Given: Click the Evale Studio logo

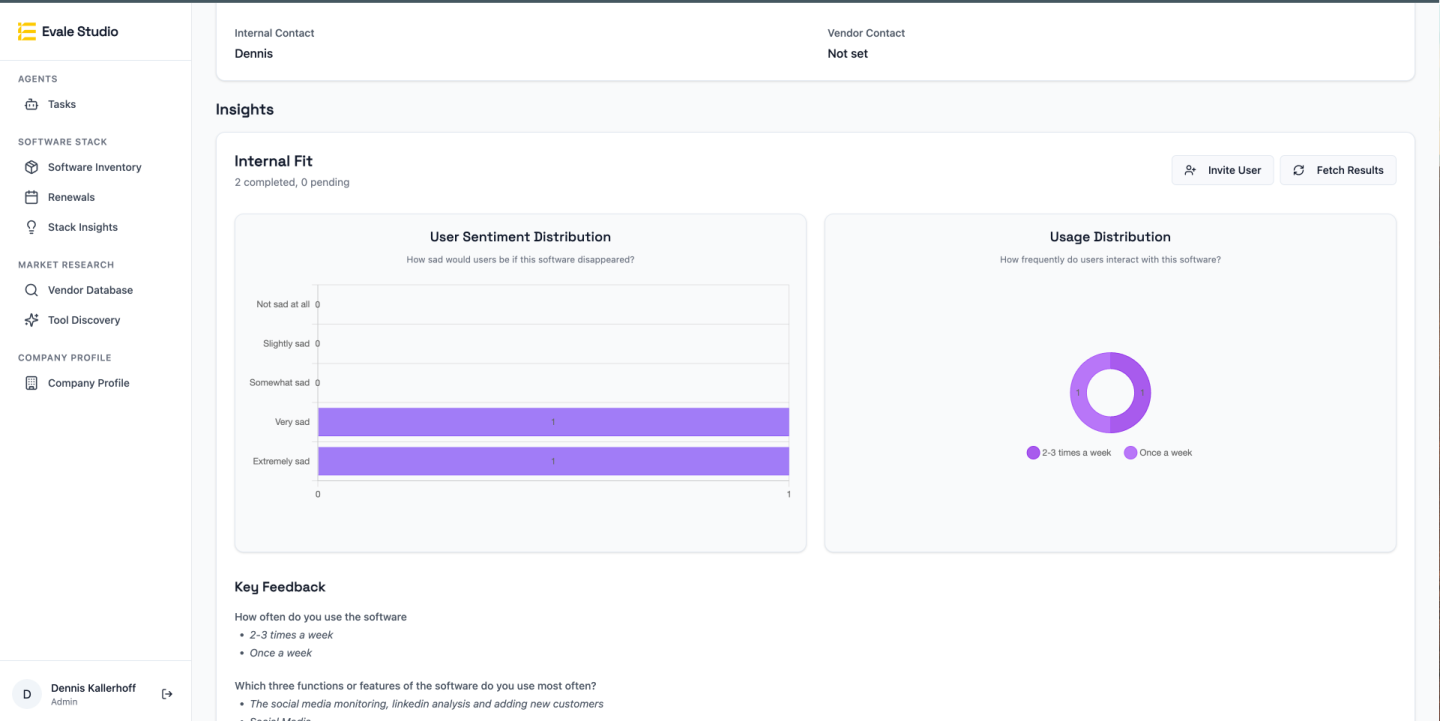Looking at the screenshot, I should tap(67, 31).
